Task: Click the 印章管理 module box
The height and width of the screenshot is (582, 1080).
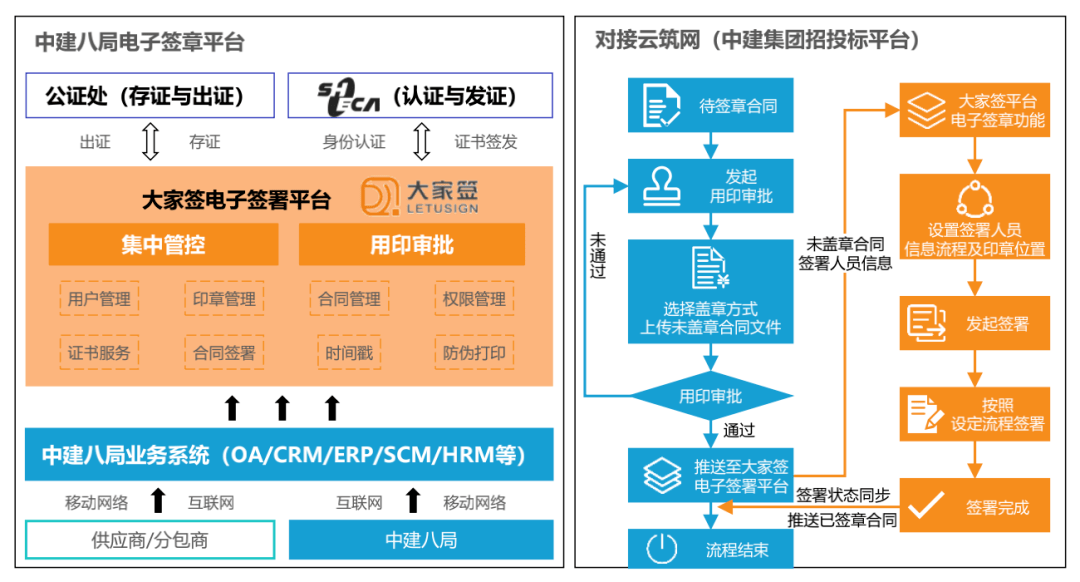Action: (224, 299)
